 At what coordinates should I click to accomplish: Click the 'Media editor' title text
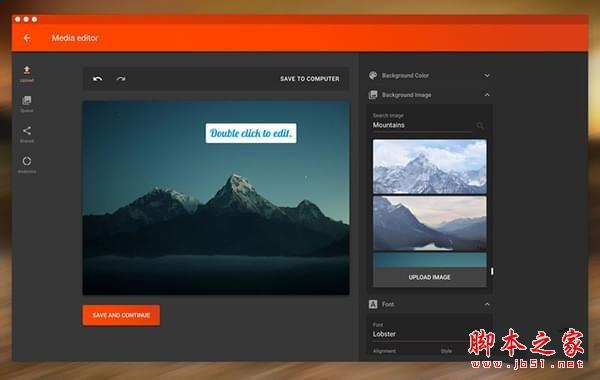coord(75,38)
